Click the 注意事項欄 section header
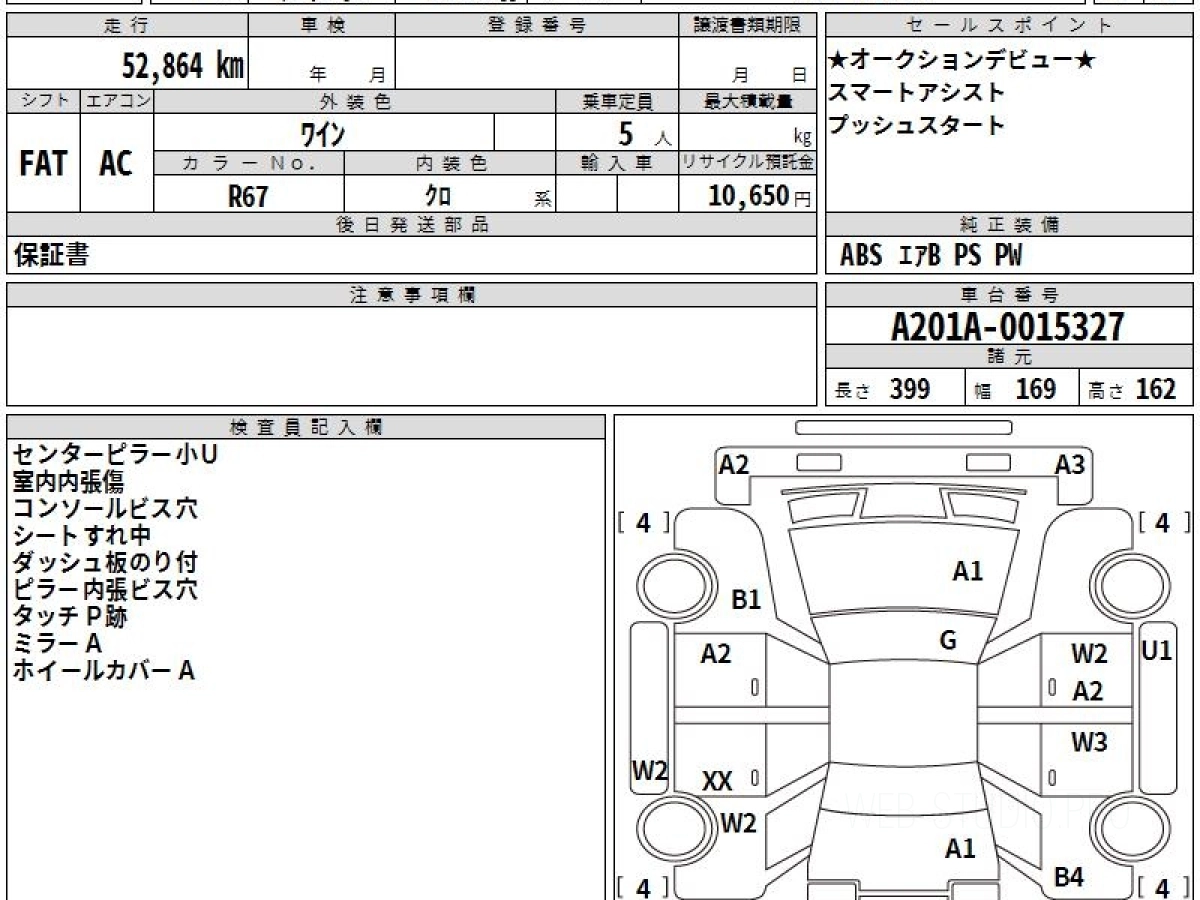1200x900 pixels. pos(412,295)
